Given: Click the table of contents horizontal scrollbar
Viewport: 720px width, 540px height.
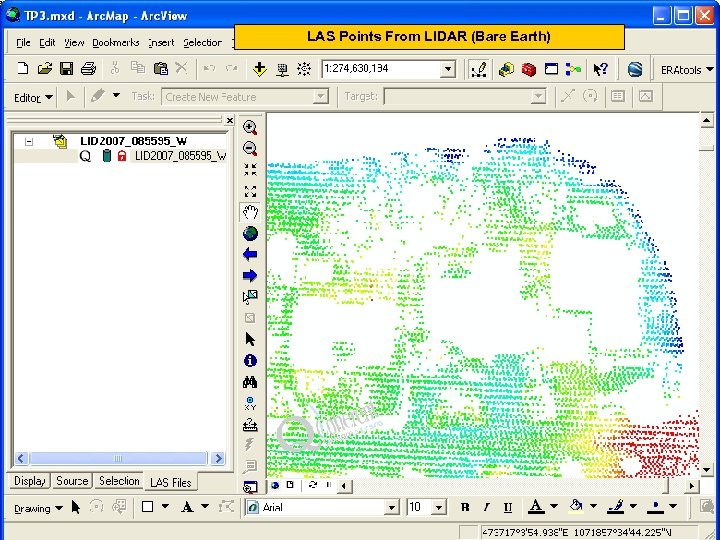Looking at the screenshot, I should click(119, 458).
